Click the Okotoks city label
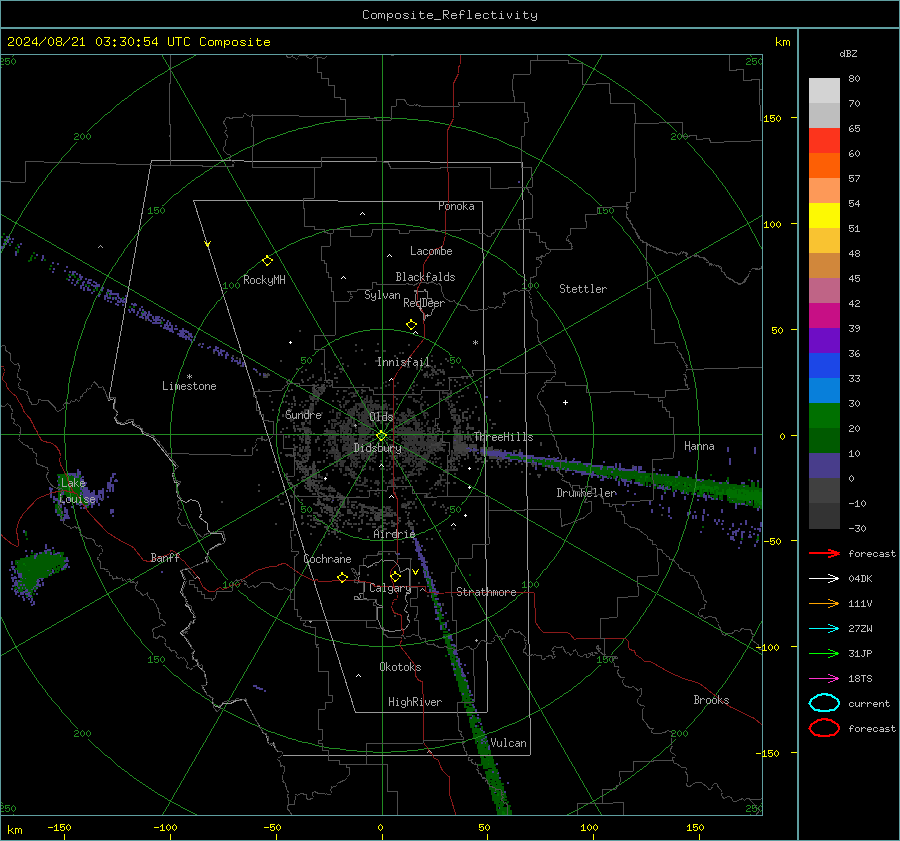 tap(400, 667)
